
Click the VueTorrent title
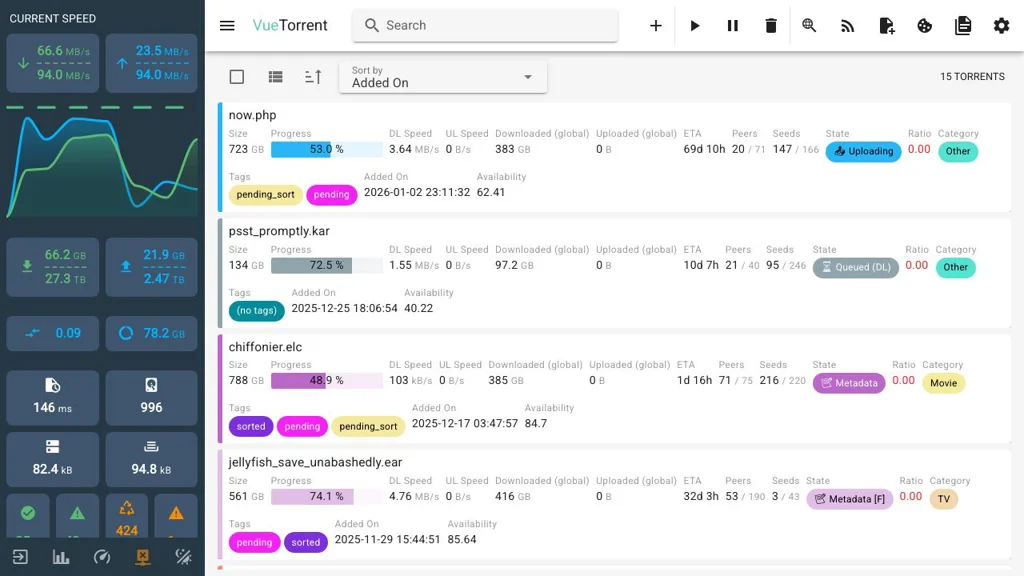290,25
